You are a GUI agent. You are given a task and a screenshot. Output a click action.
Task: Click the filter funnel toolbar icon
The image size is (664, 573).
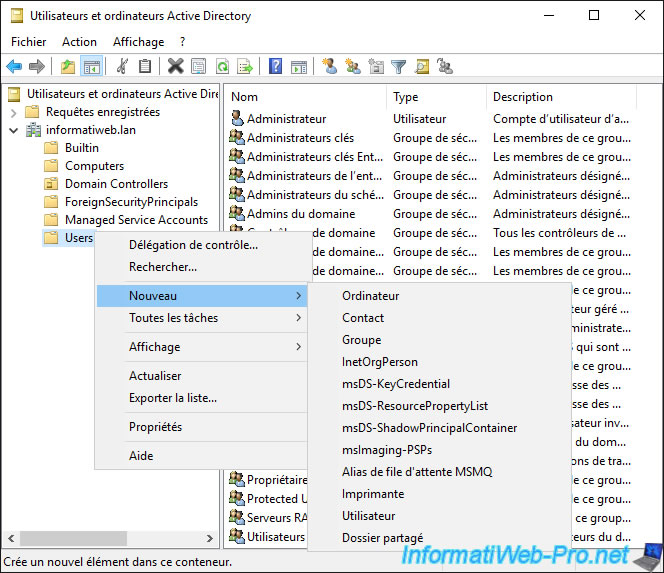click(x=398, y=67)
